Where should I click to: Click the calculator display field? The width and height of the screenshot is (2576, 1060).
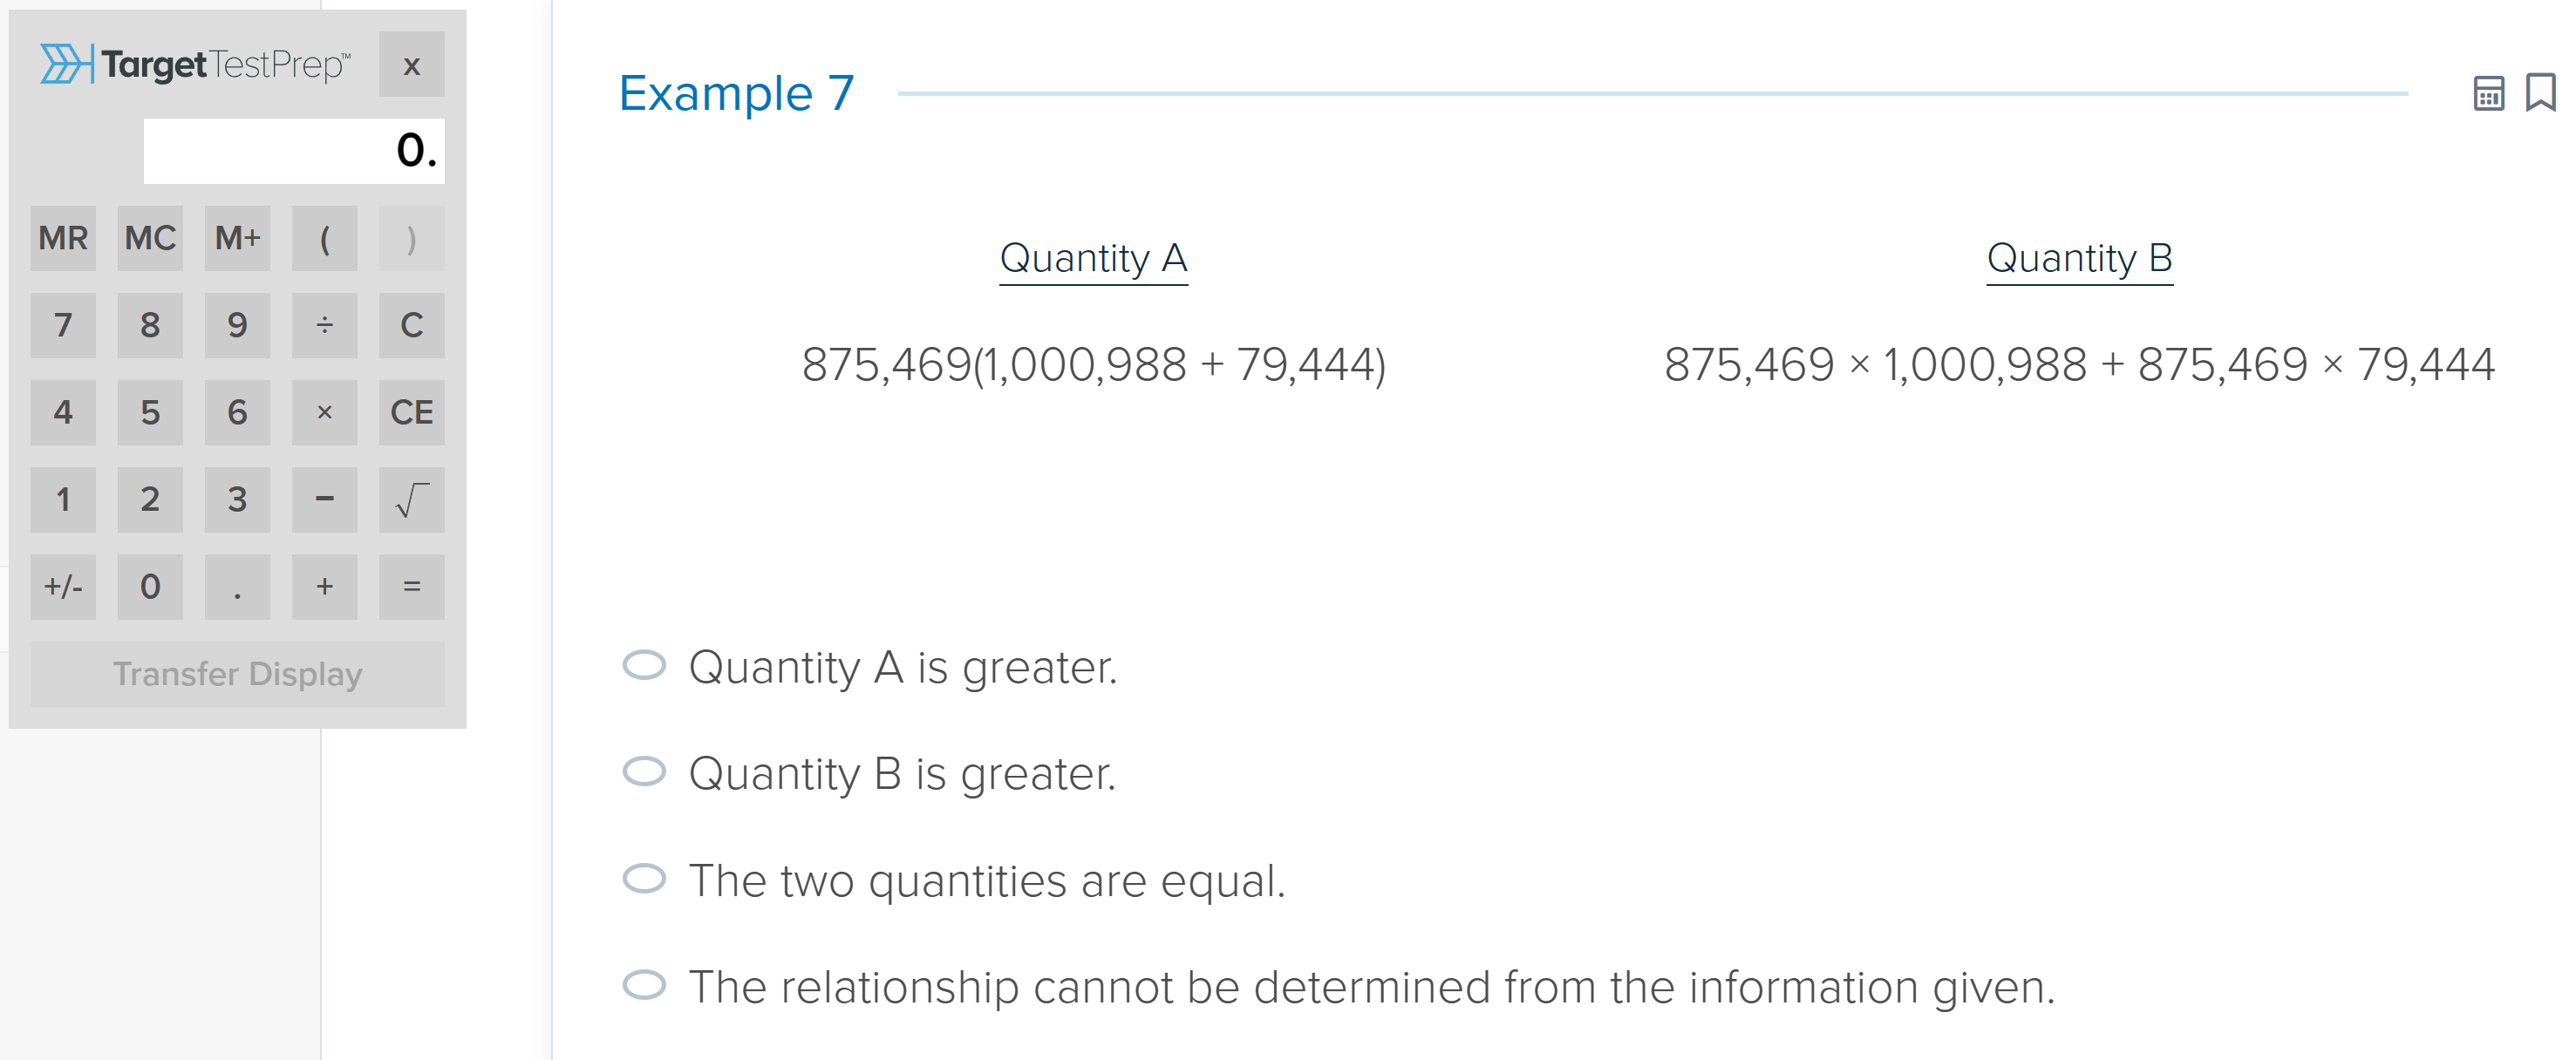pos(294,151)
